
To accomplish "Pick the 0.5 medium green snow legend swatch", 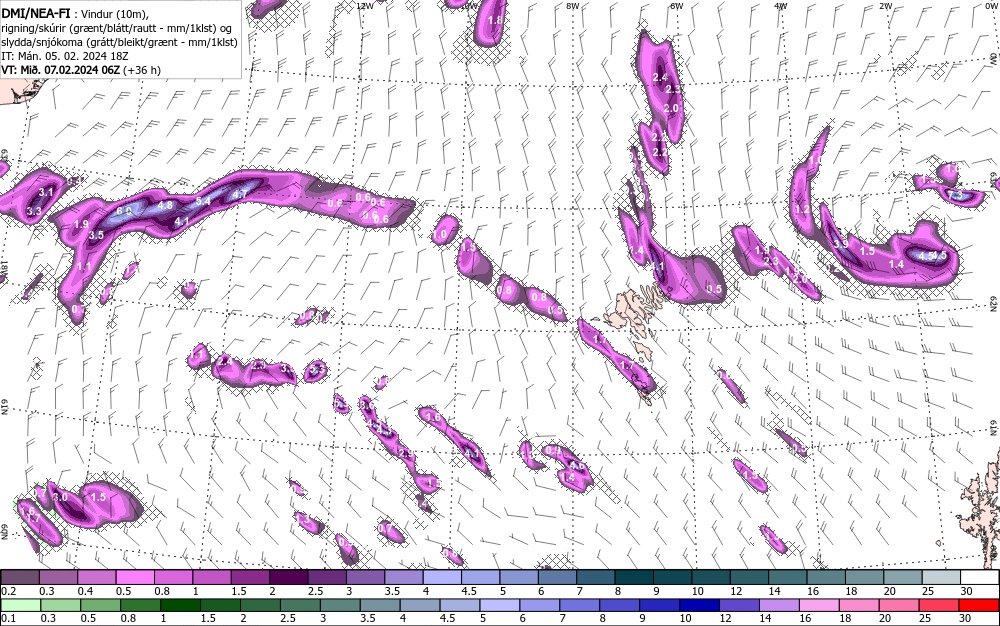I will tap(100, 605).
